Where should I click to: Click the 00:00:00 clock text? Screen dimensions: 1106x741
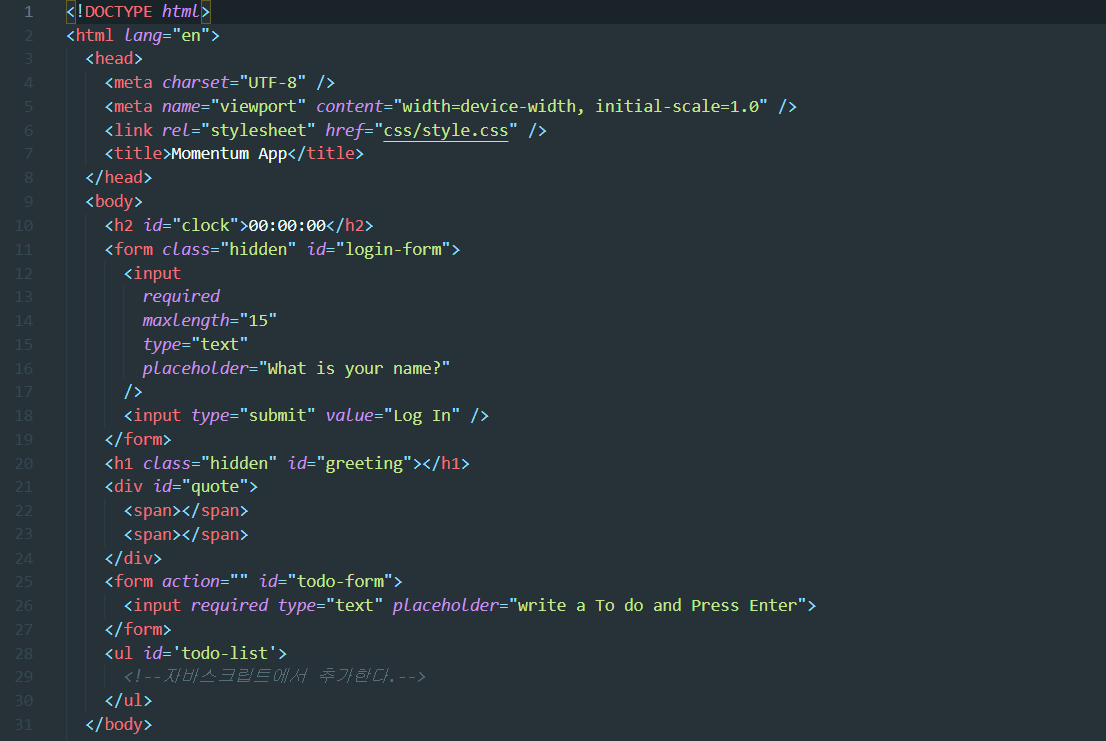[x=287, y=226]
